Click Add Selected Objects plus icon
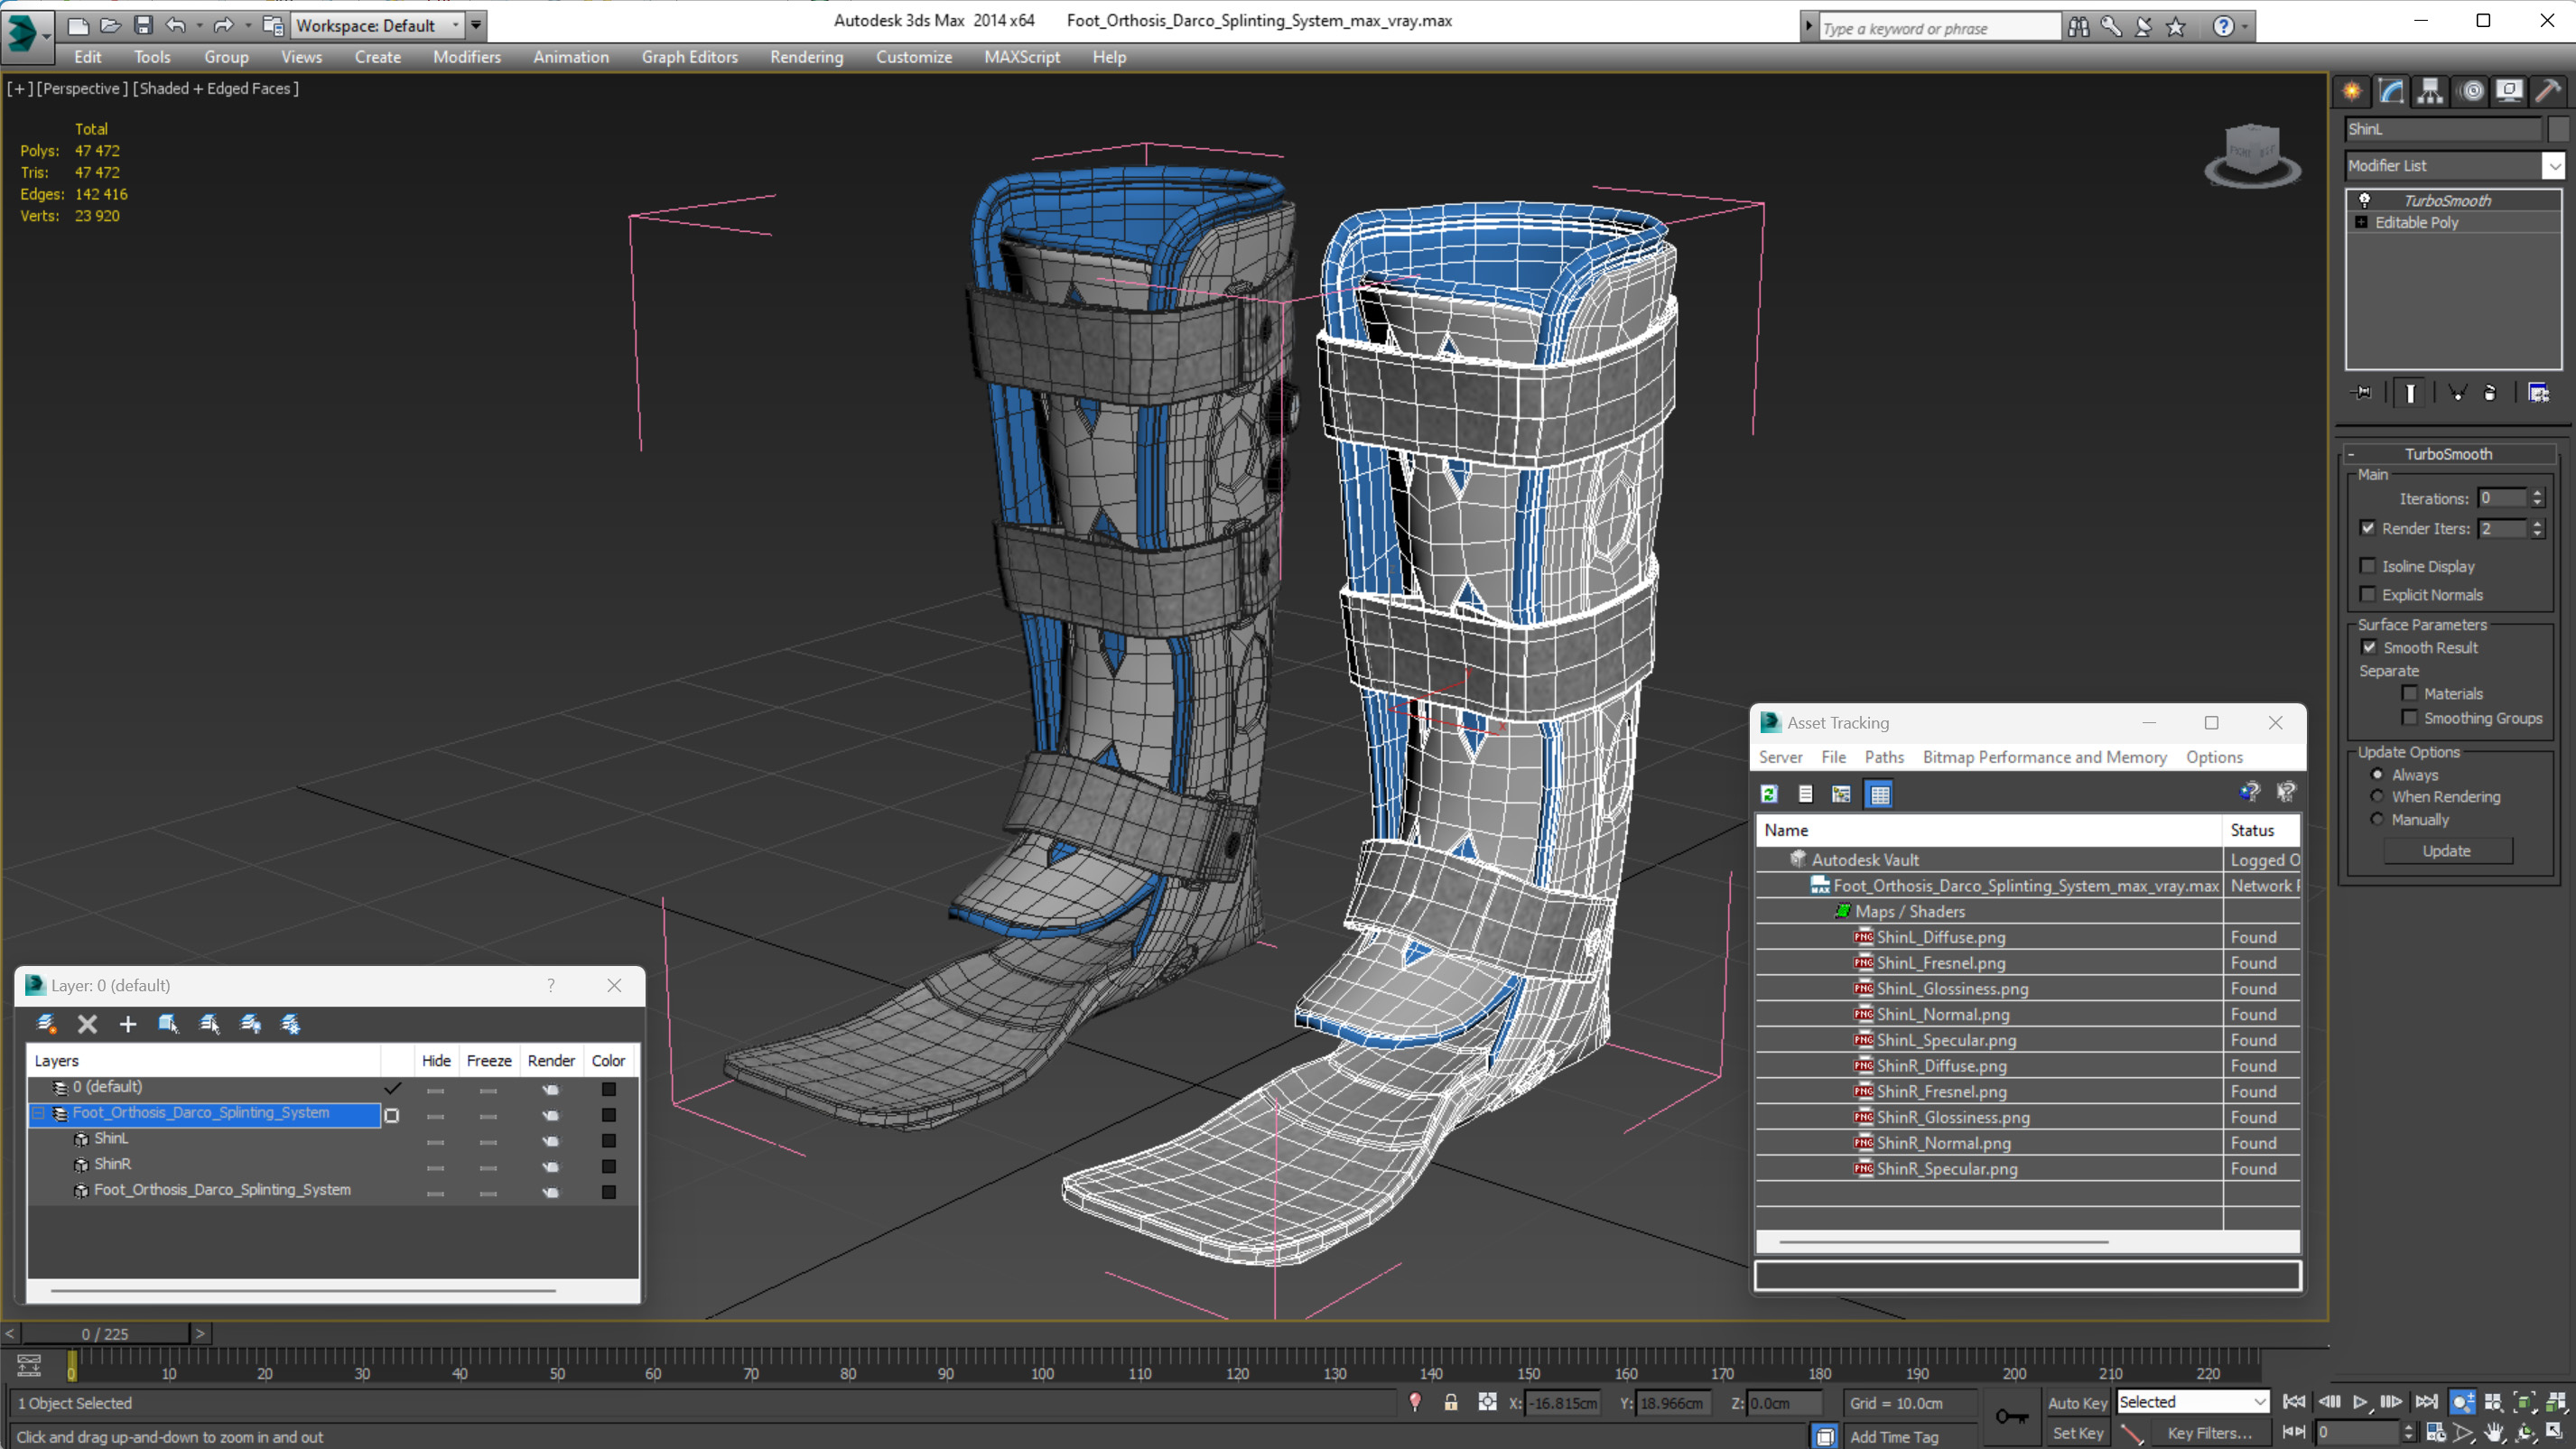The image size is (2576, 1449). 128,1023
